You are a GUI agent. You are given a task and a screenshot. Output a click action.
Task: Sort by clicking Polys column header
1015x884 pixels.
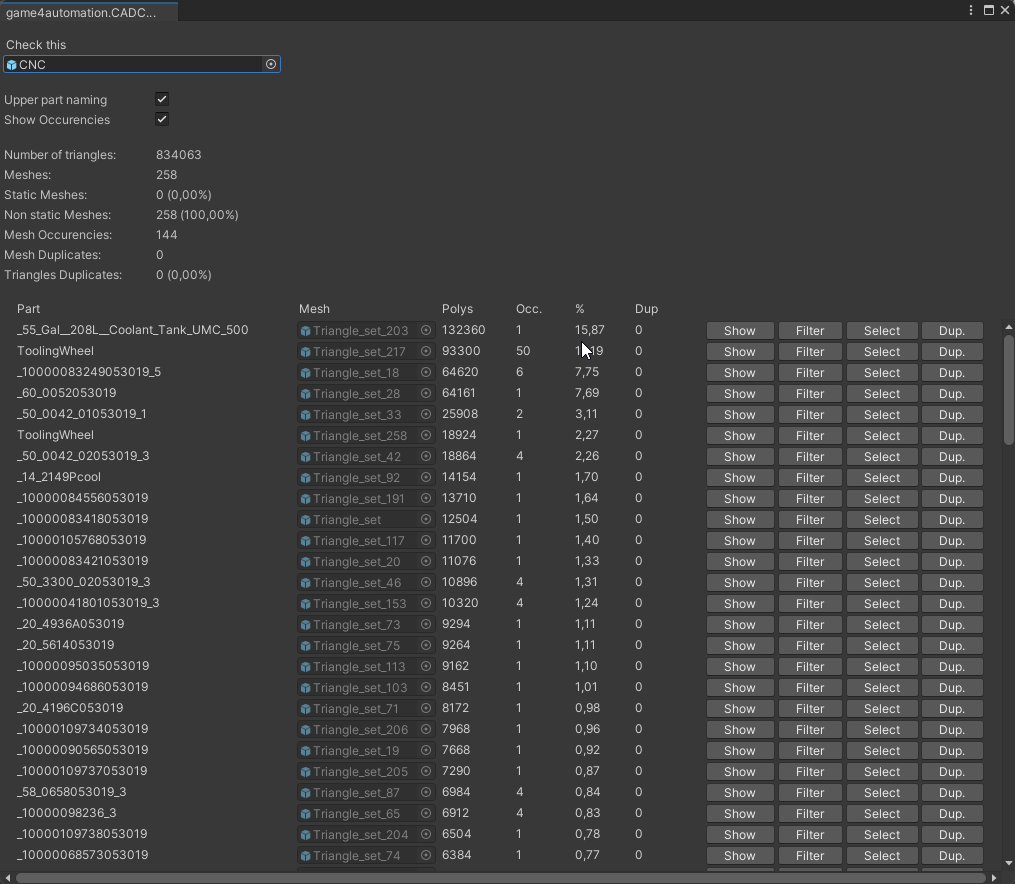[457, 309]
